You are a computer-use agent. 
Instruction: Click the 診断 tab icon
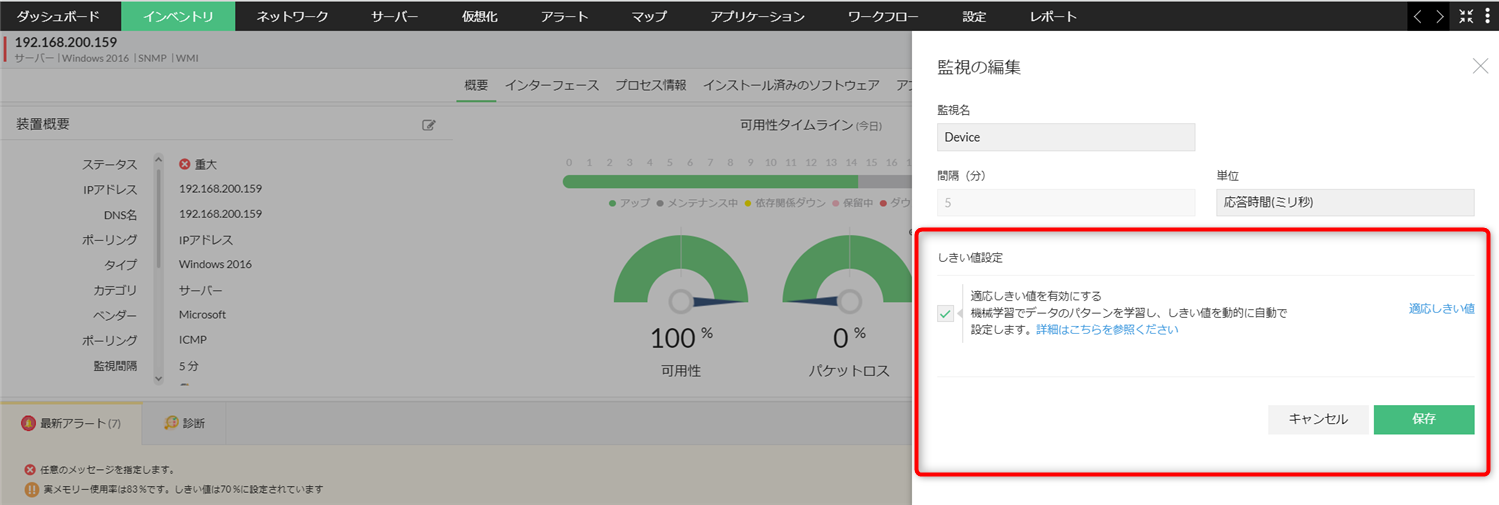171,423
